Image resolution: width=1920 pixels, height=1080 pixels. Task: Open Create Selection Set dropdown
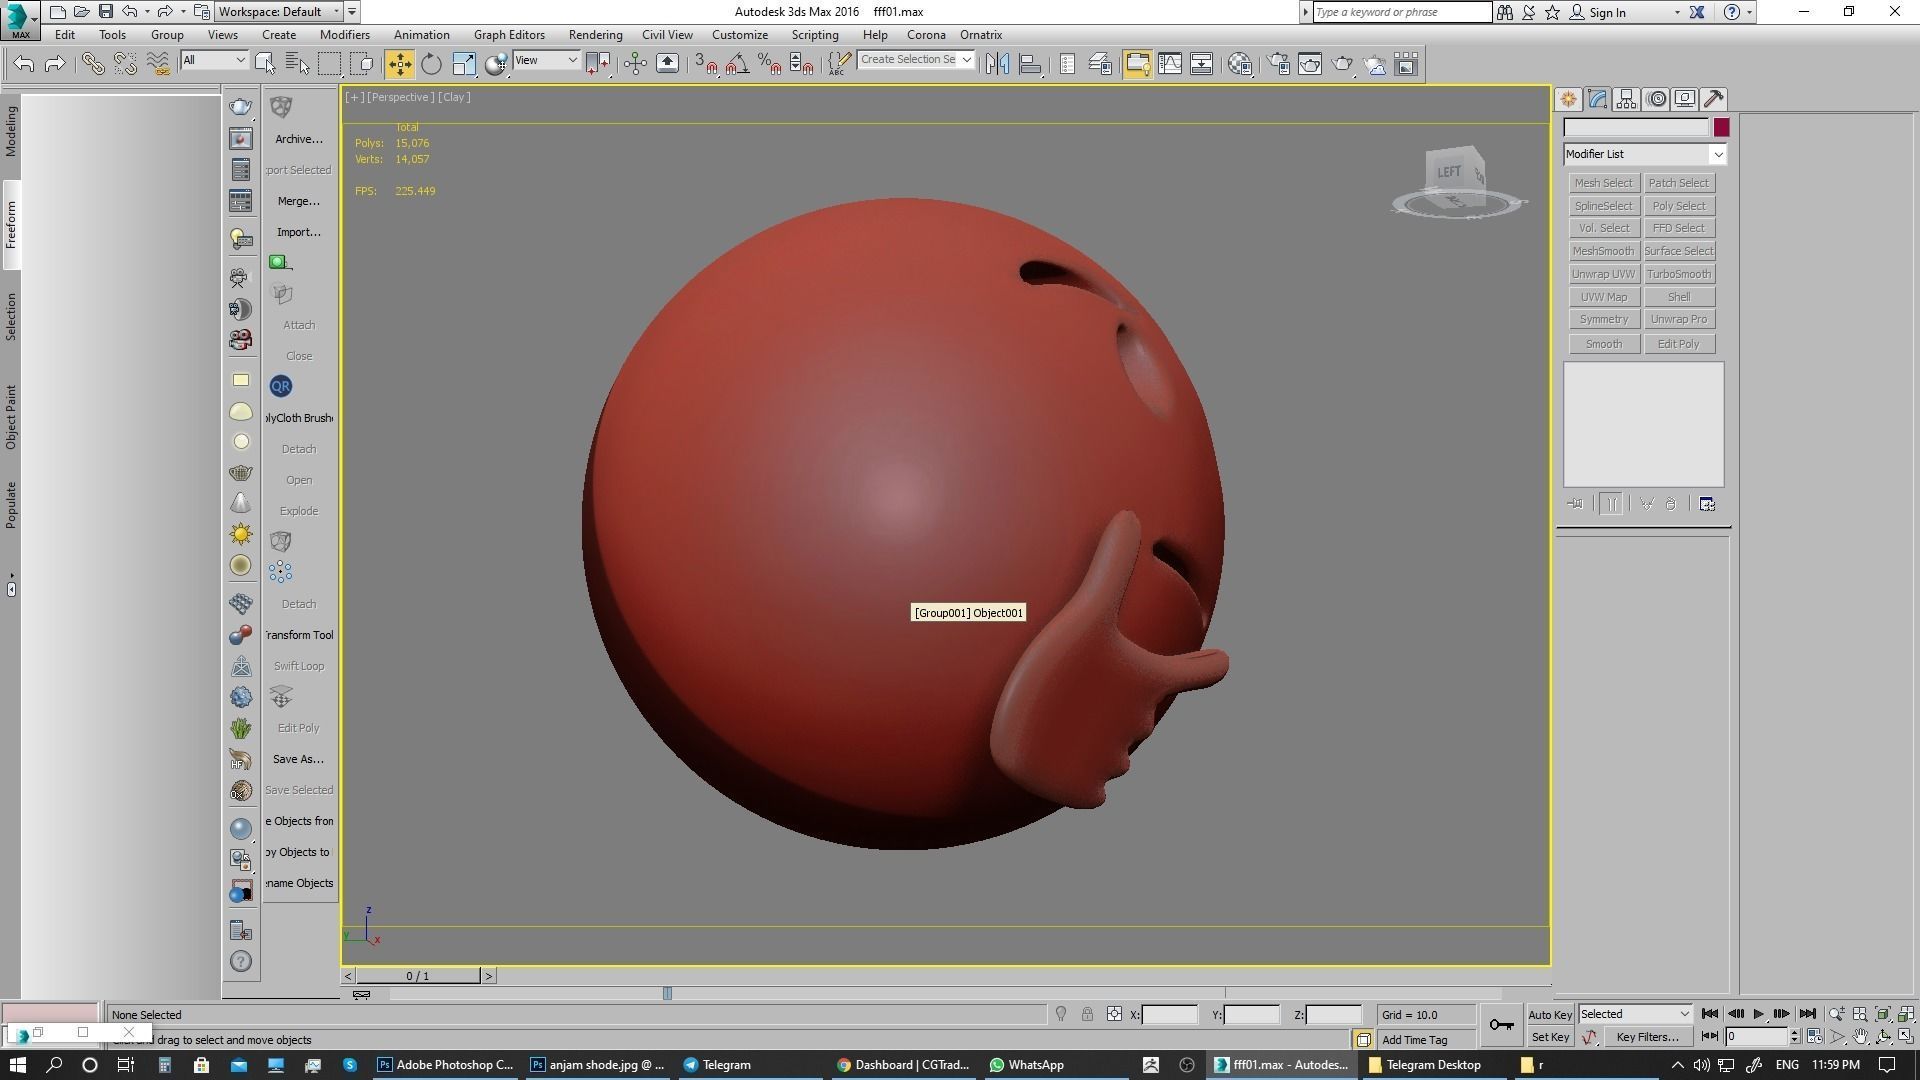pos(916,60)
